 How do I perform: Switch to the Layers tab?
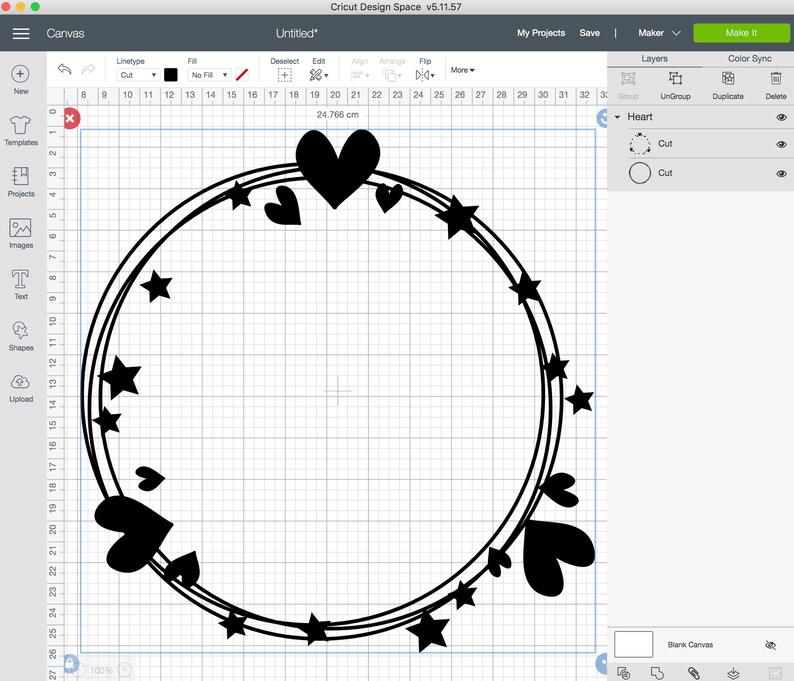pyautogui.click(x=654, y=59)
